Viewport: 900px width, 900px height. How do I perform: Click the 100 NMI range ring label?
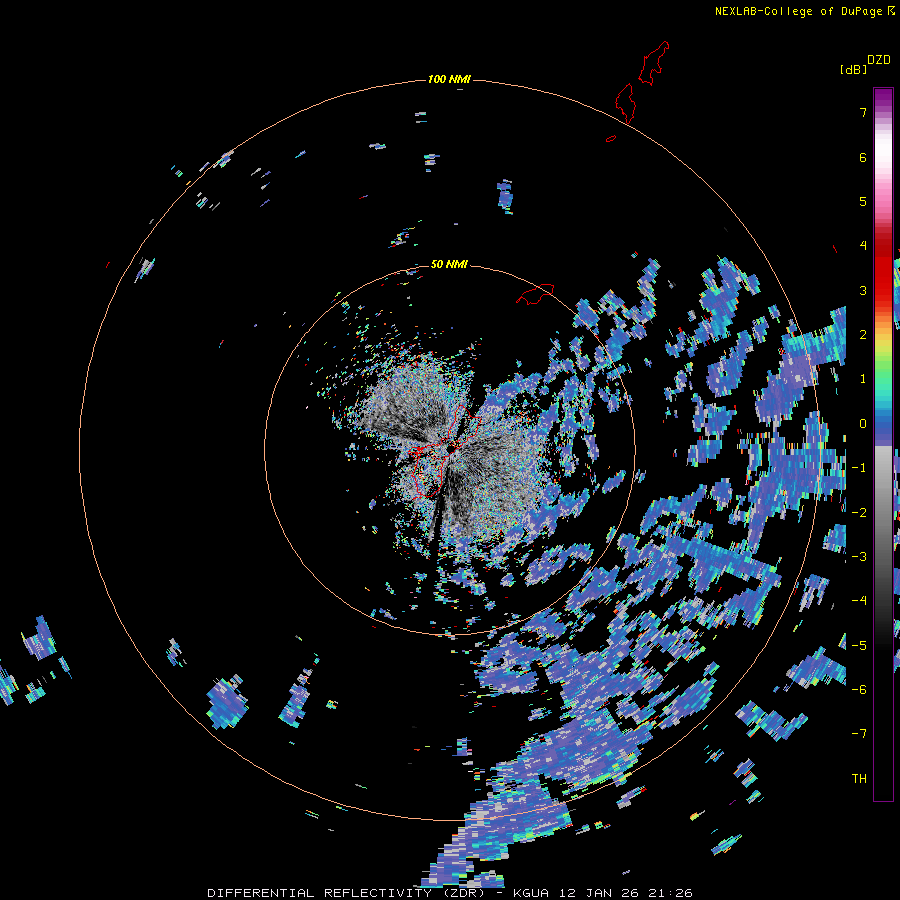449,79
